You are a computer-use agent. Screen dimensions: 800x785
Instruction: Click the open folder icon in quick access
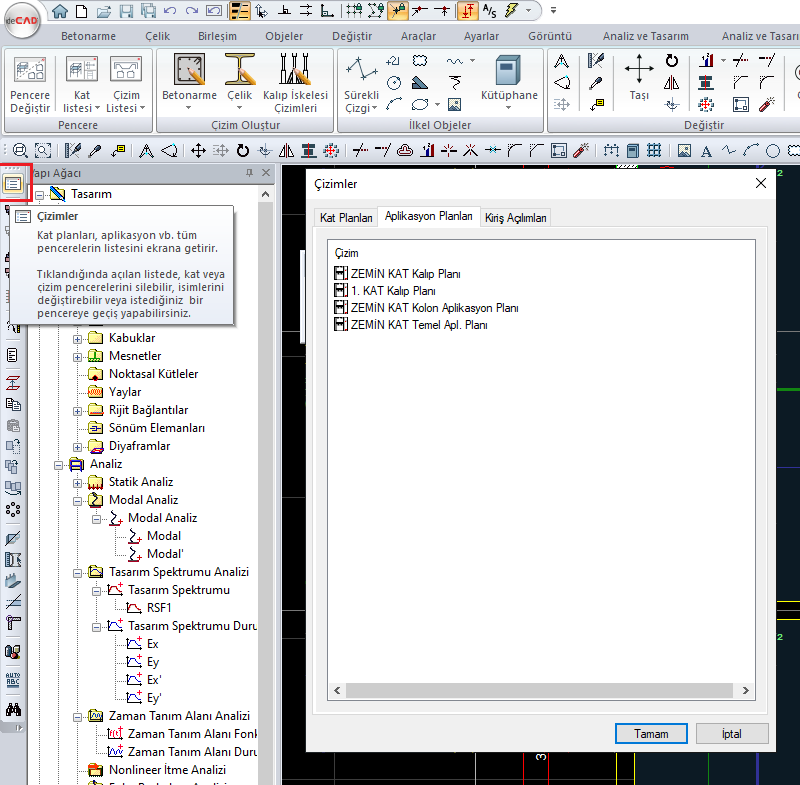[x=104, y=11]
